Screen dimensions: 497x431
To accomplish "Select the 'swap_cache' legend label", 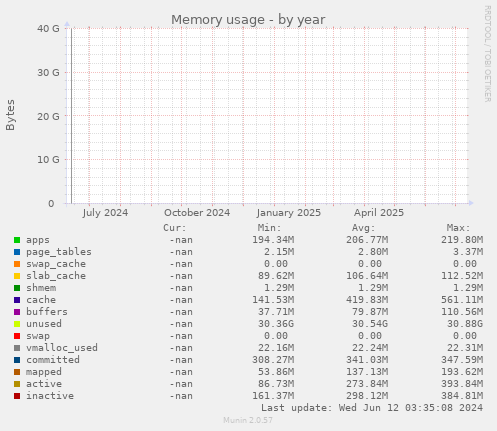I will 56,264.
